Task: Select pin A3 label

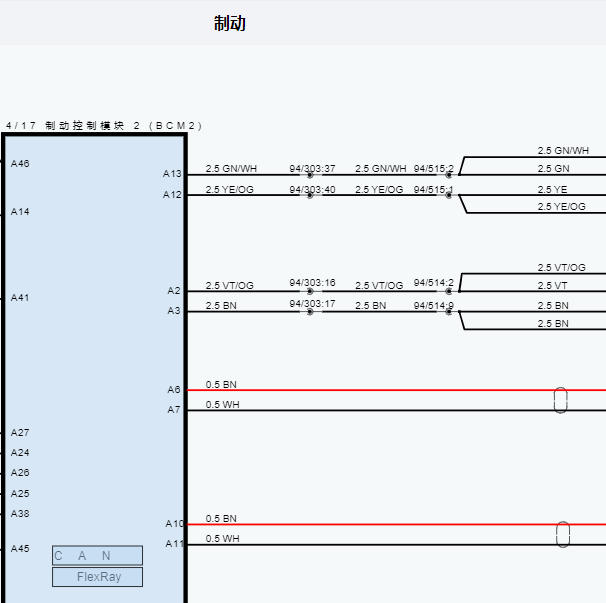Action: click(174, 310)
